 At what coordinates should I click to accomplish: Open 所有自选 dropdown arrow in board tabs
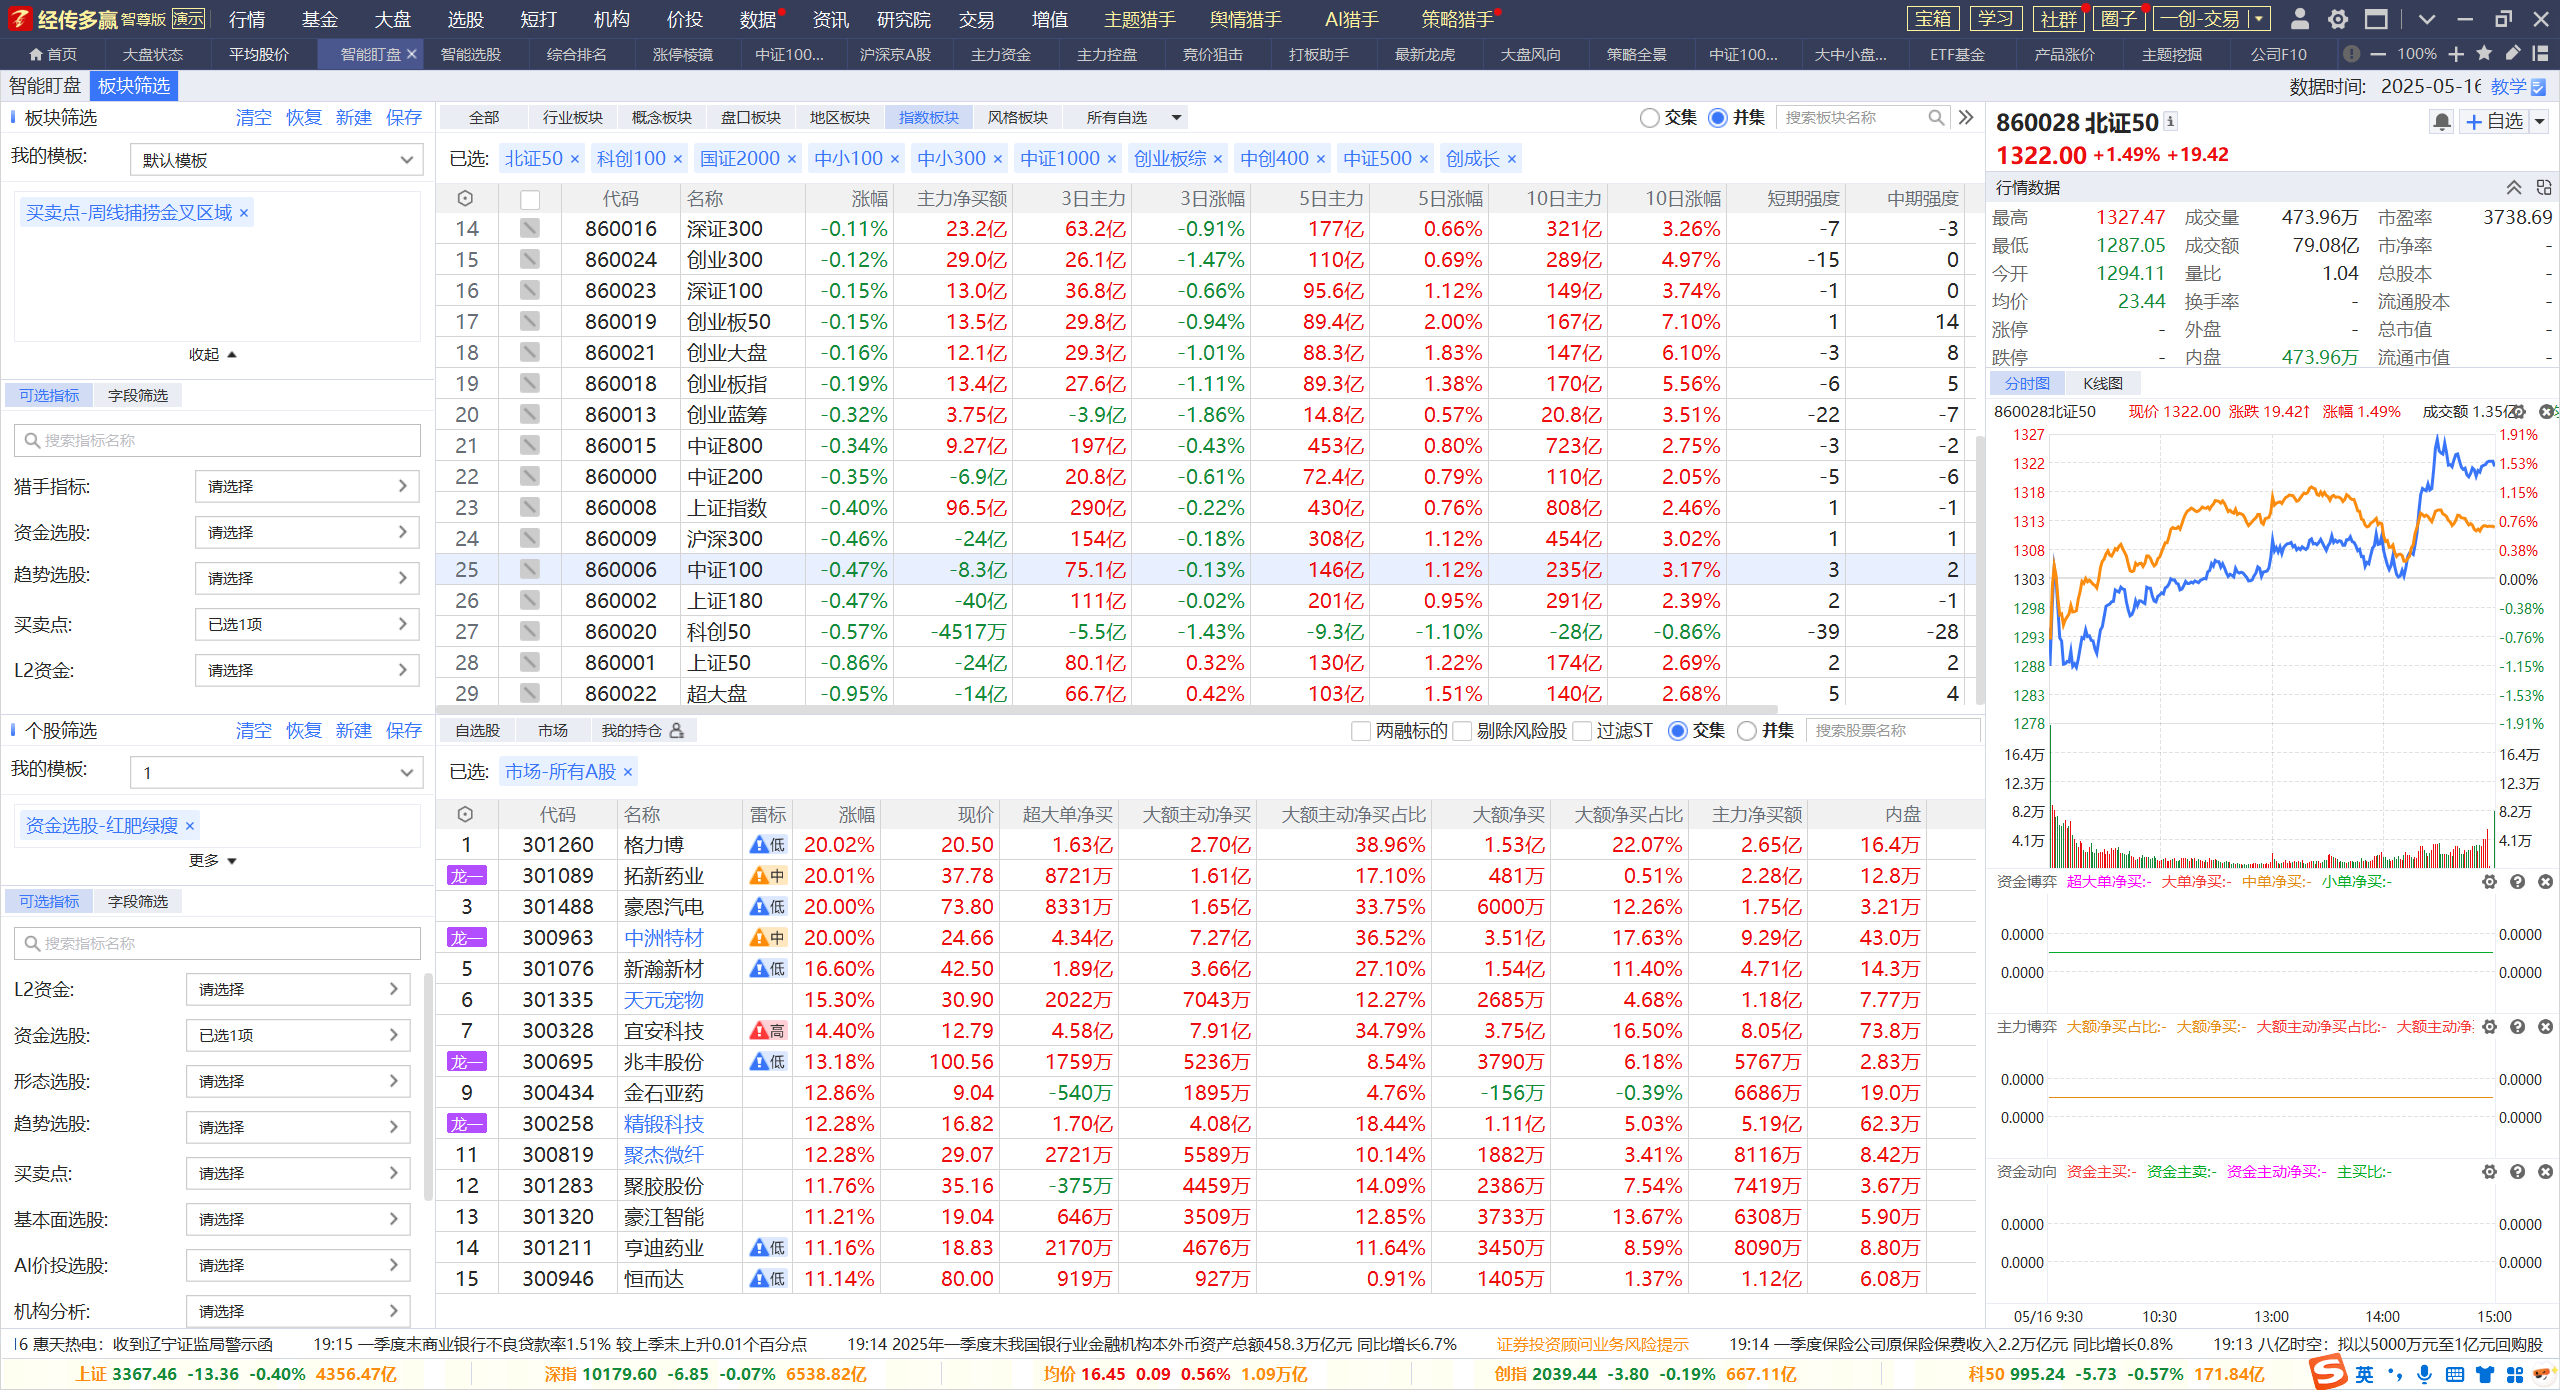[1176, 118]
